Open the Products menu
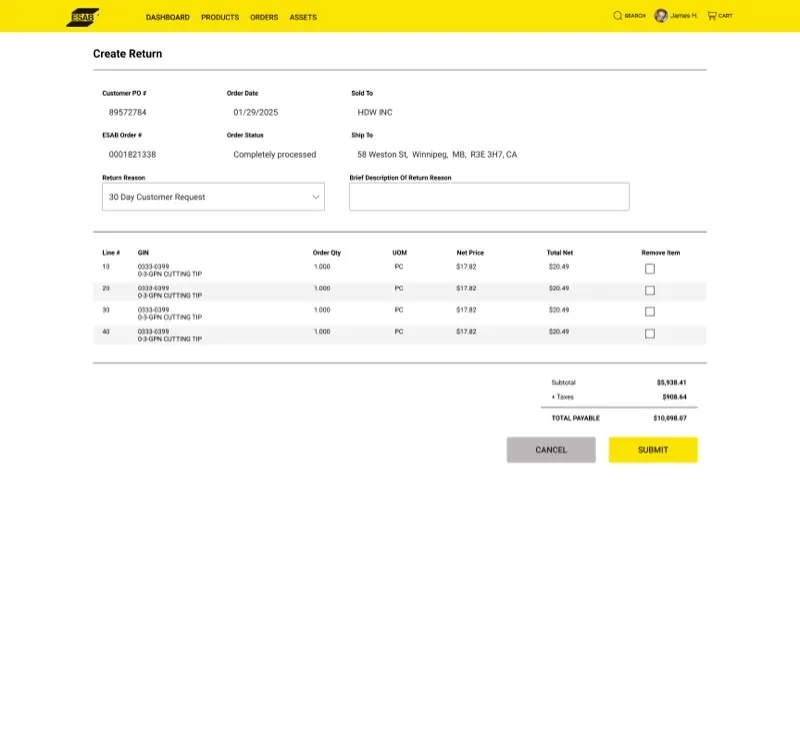Screen dimensions: 800x750 (x=220, y=17)
